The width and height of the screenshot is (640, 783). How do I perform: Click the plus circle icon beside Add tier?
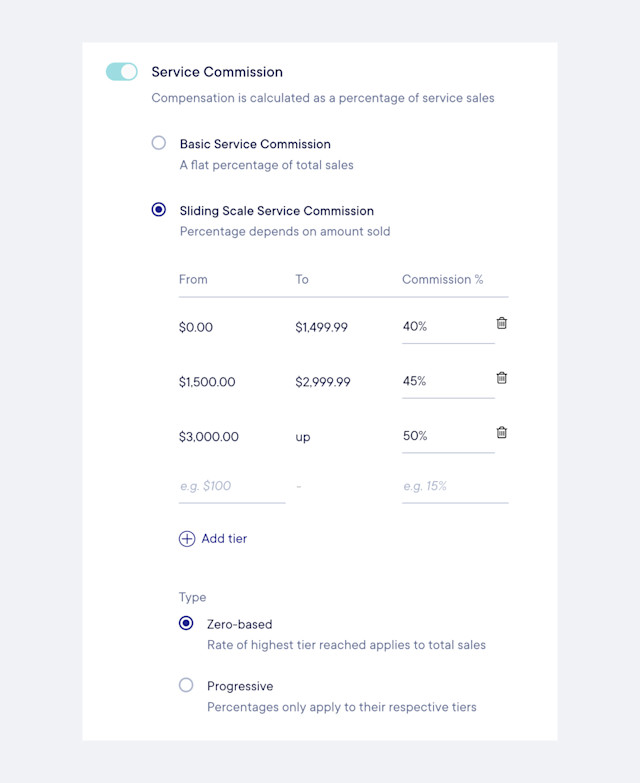click(x=187, y=539)
